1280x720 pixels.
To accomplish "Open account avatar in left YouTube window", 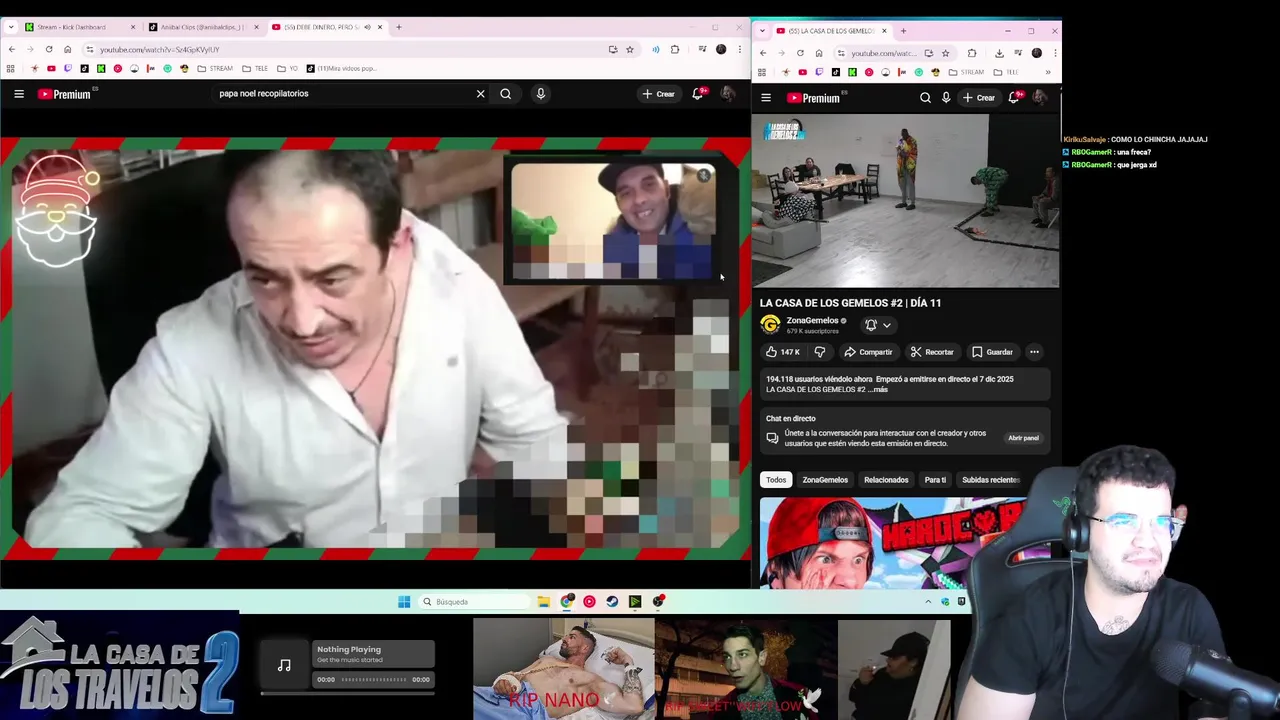I will click(x=728, y=94).
